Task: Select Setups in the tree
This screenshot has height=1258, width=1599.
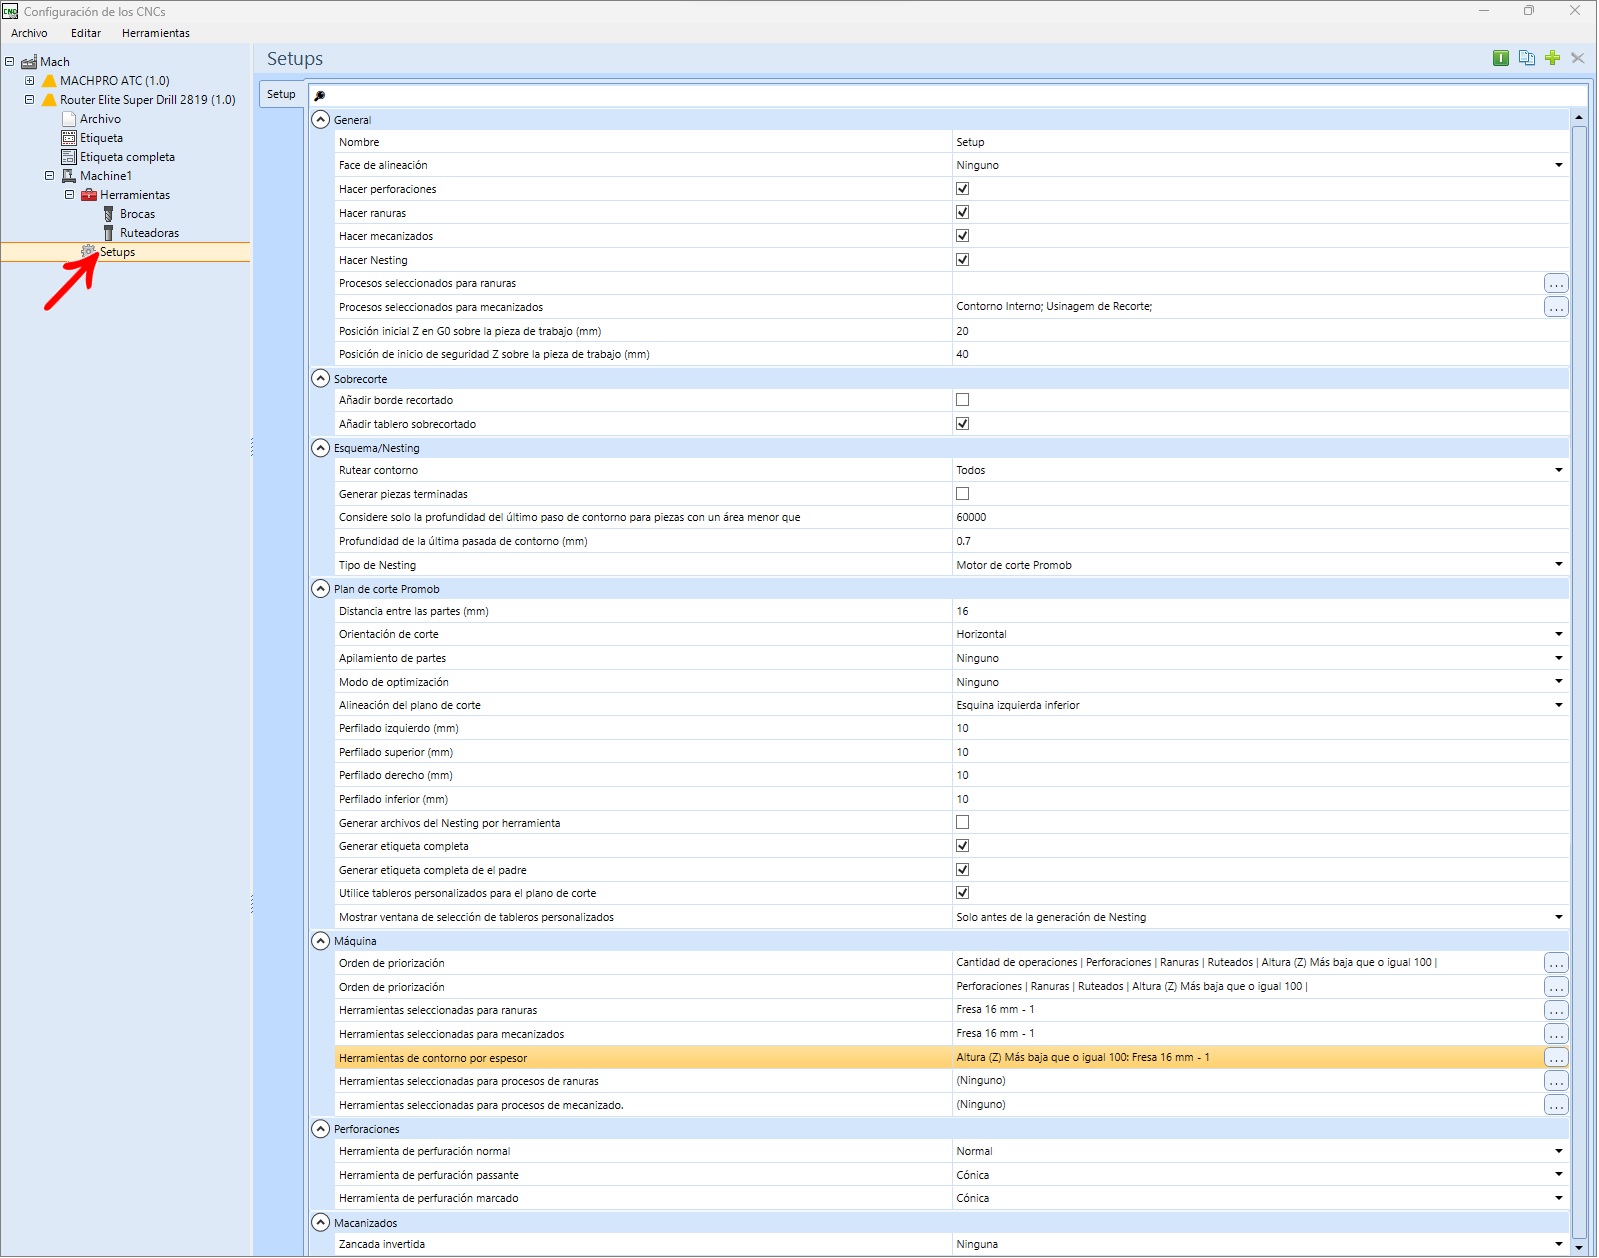Action: 117,252
